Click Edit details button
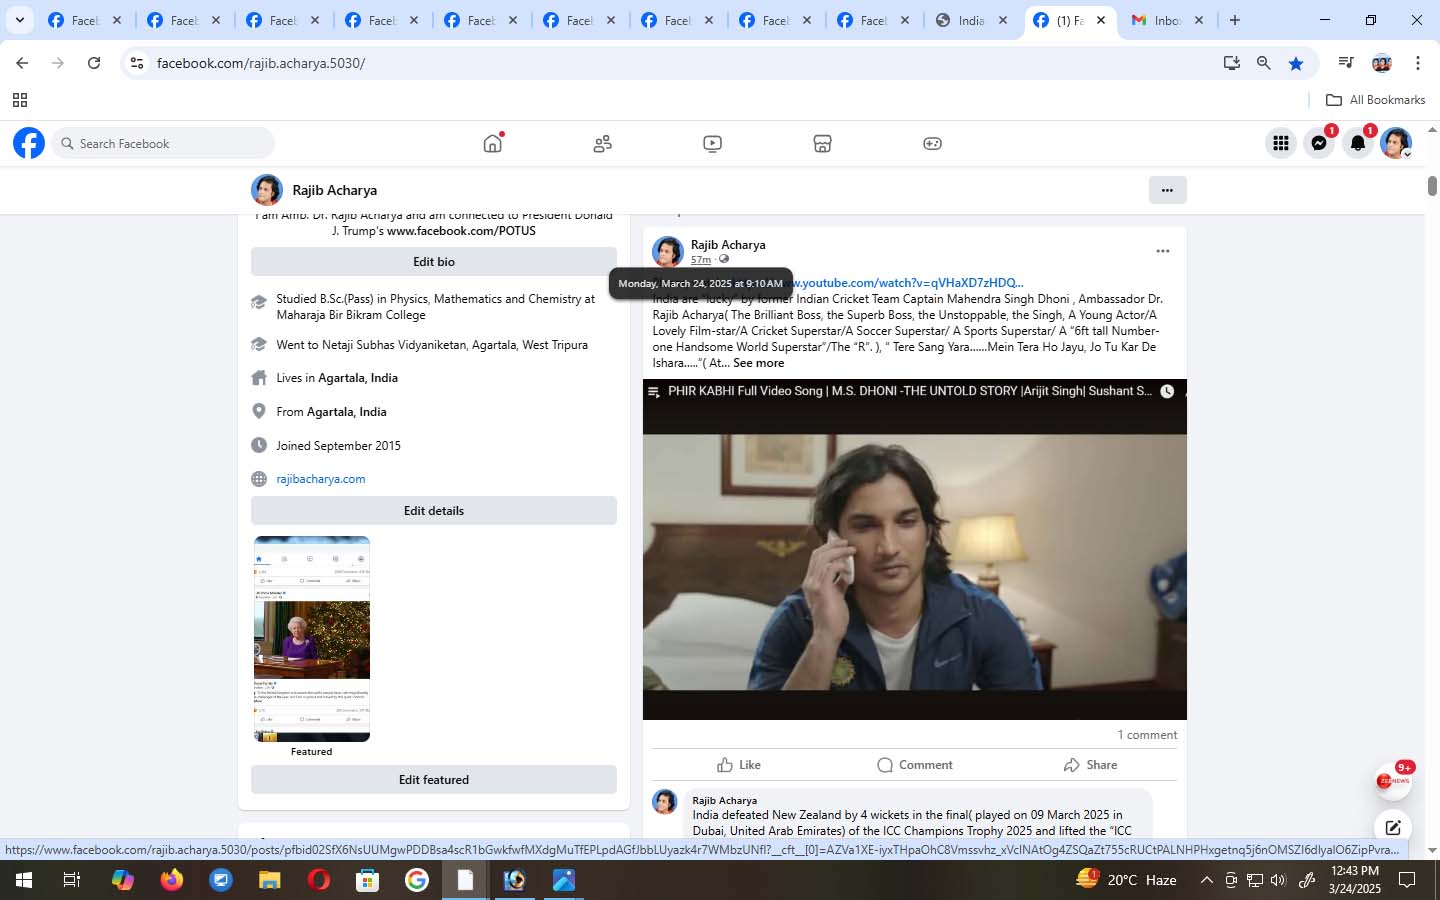The image size is (1440, 900). (434, 511)
